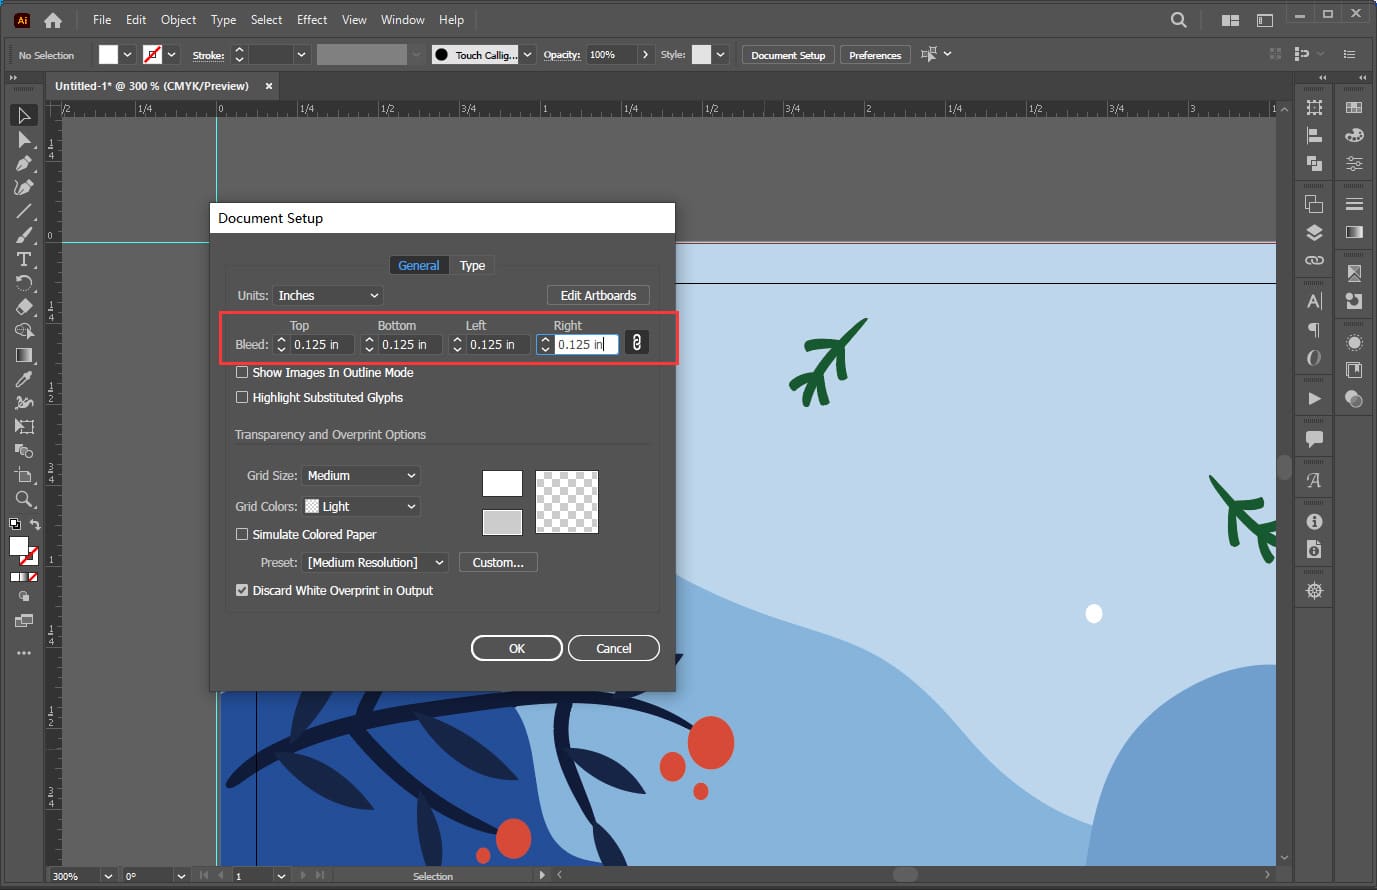Select the Free Transform tool
This screenshot has height=890, width=1377.
(24, 427)
